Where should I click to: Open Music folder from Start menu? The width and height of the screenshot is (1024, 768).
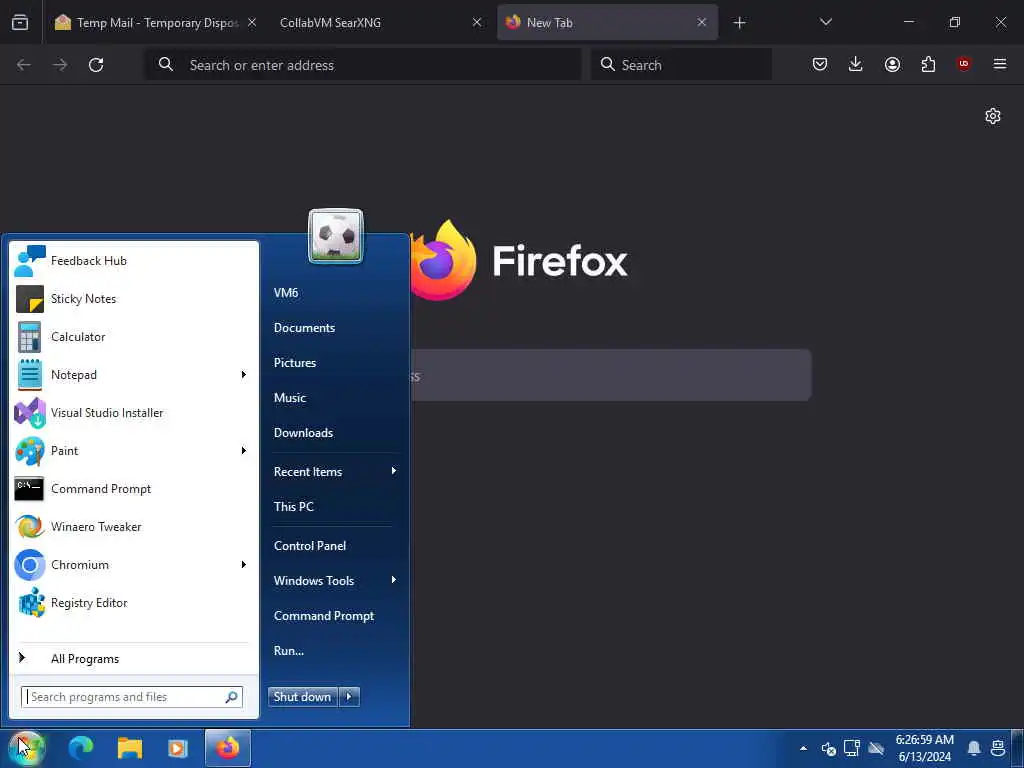290,398
